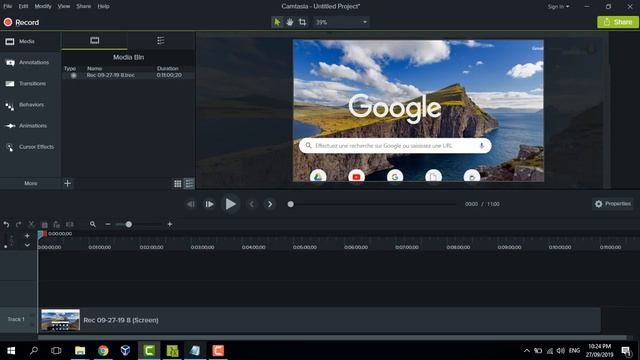The image size is (640, 360).
Task: Click the Copy icon on timeline toolbar
Action: tap(44, 224)
